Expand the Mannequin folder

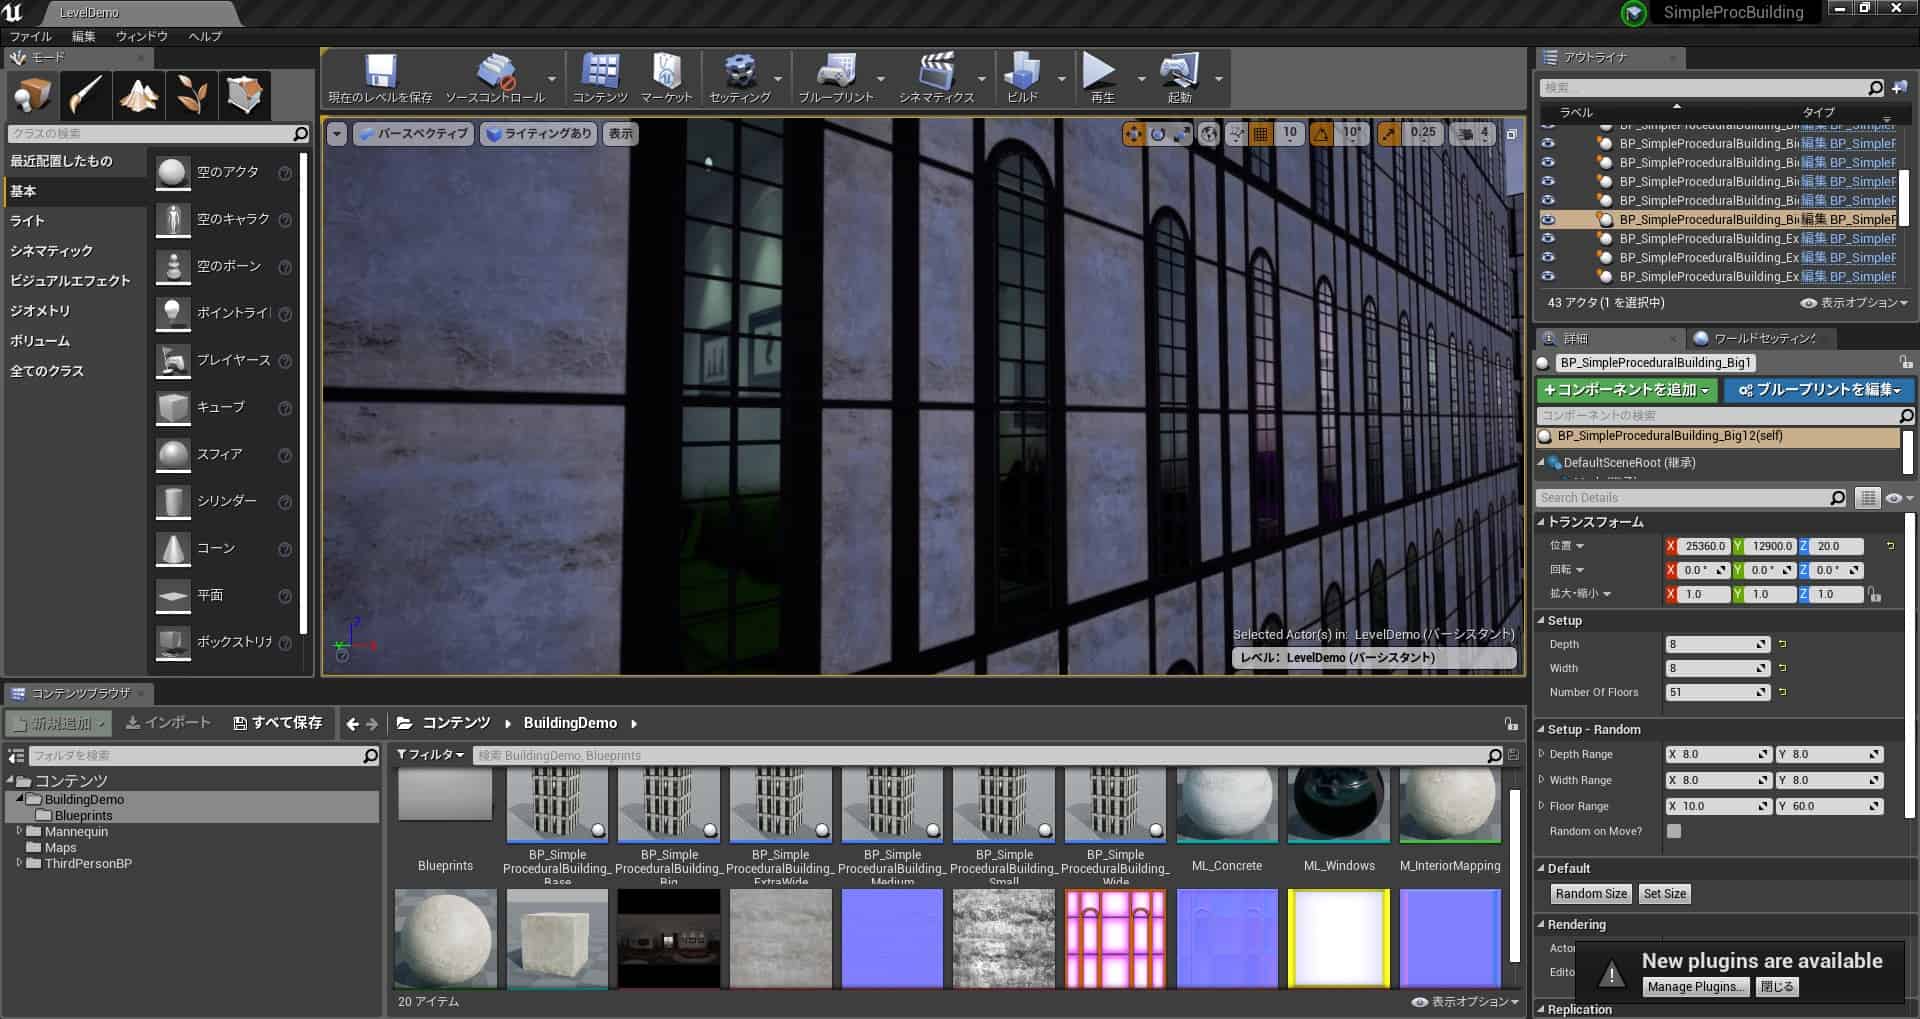point(19,831)
